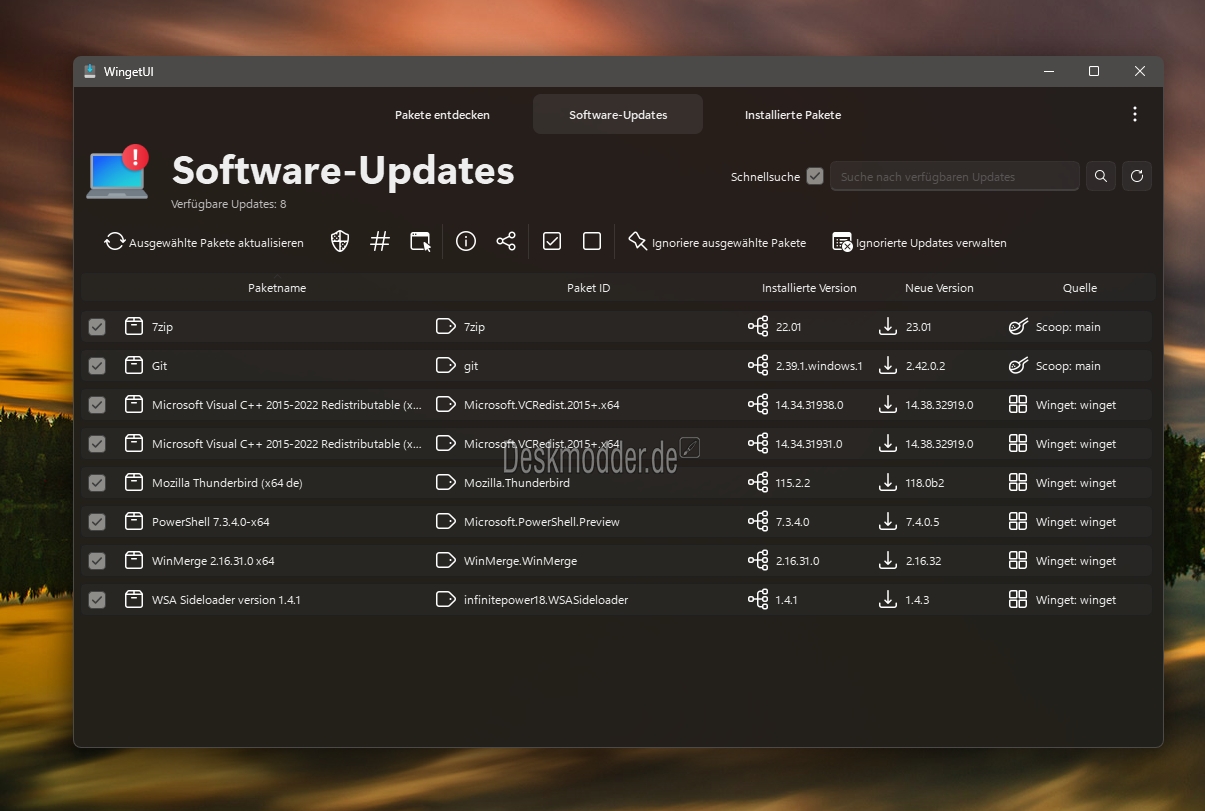Click installed version 115.2.2
1205x811 pixels.
793,483
